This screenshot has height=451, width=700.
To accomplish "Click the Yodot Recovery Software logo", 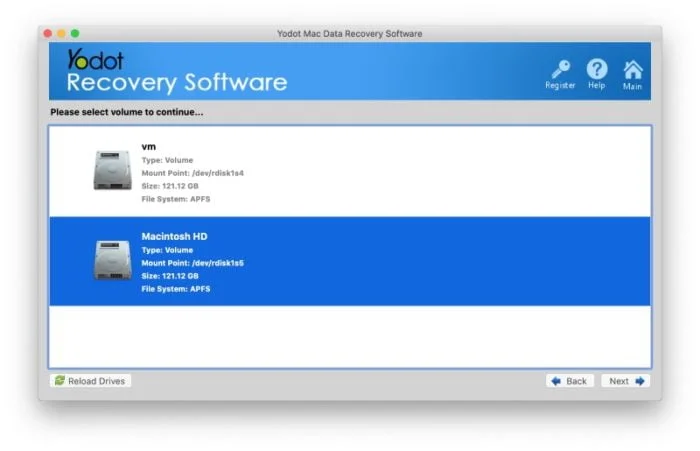I will [x=177, y=71].
